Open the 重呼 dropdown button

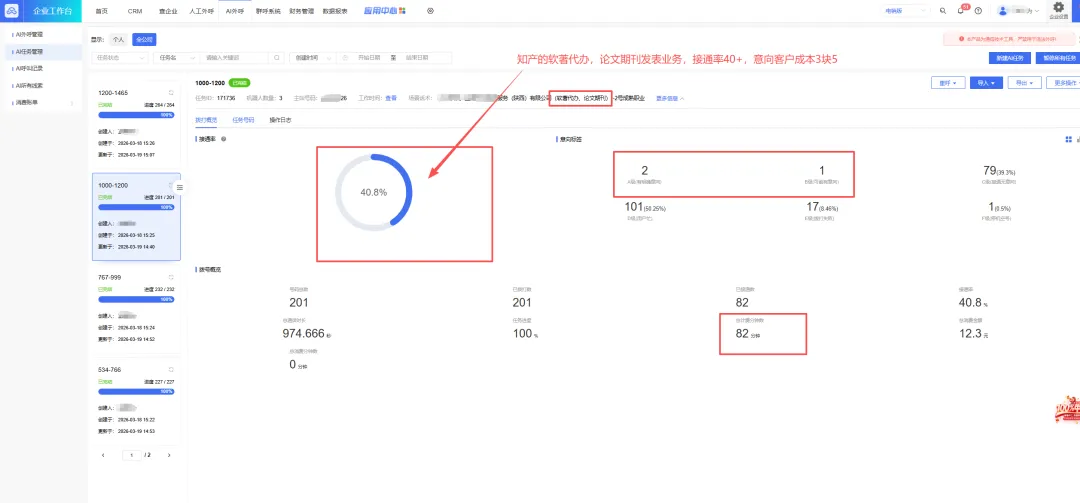point(948,83)
